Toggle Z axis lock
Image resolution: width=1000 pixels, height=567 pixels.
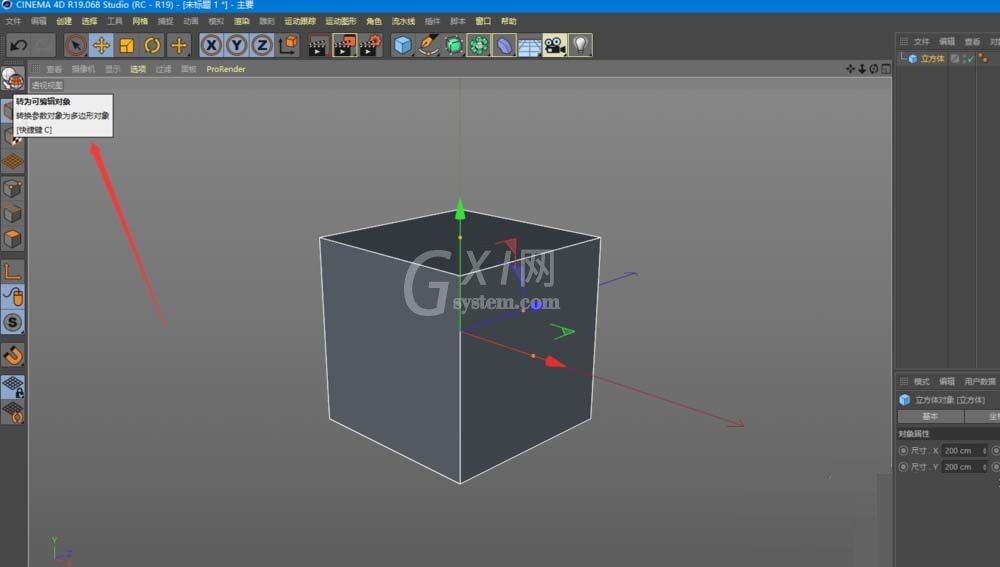pyautogui.click(x=261, y=45)
